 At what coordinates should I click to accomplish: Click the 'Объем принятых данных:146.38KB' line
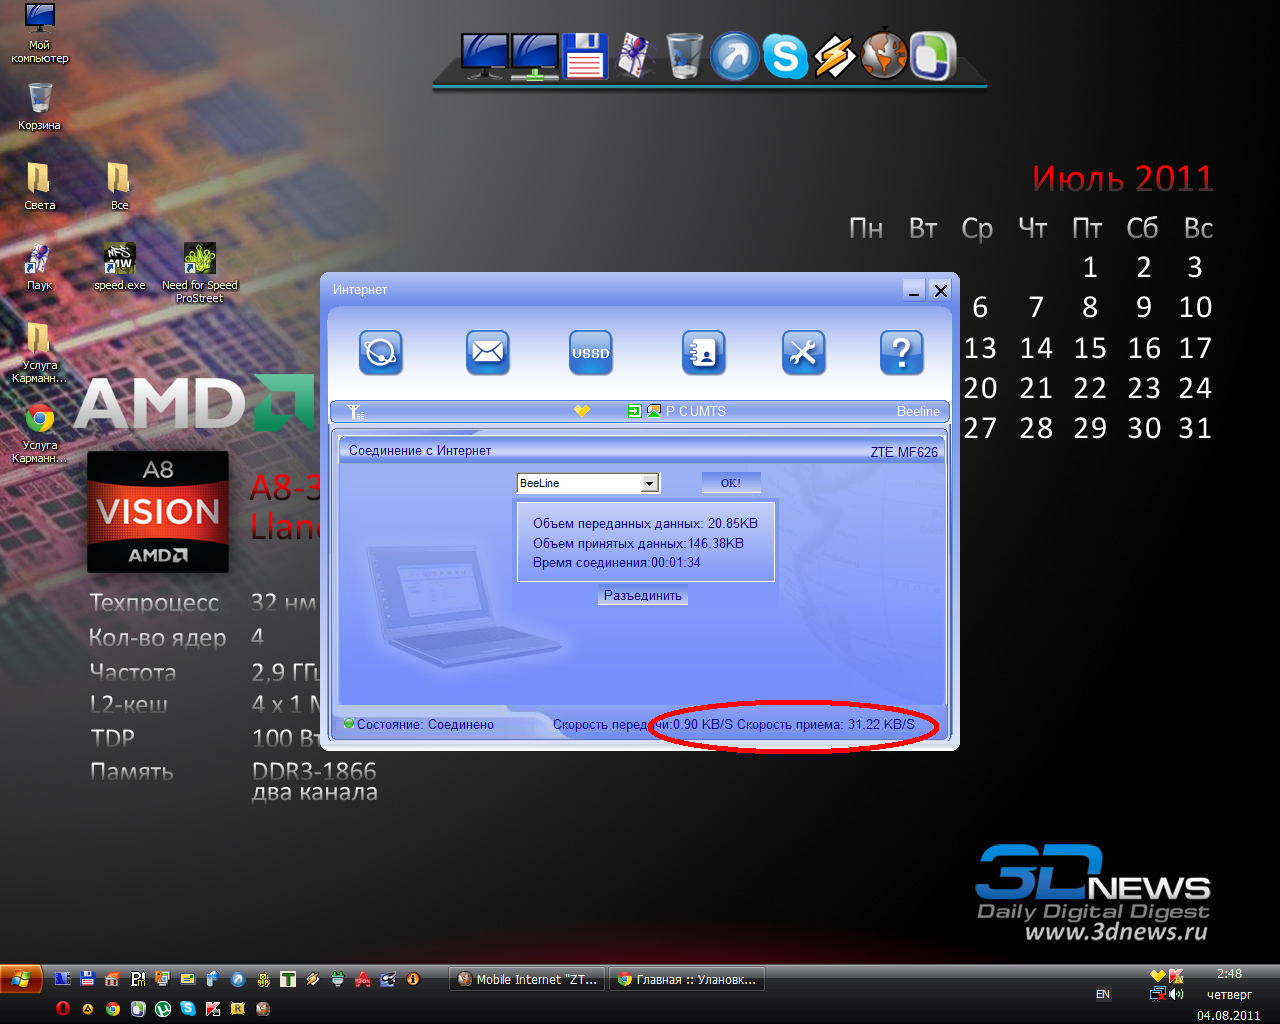click(638, 543)
